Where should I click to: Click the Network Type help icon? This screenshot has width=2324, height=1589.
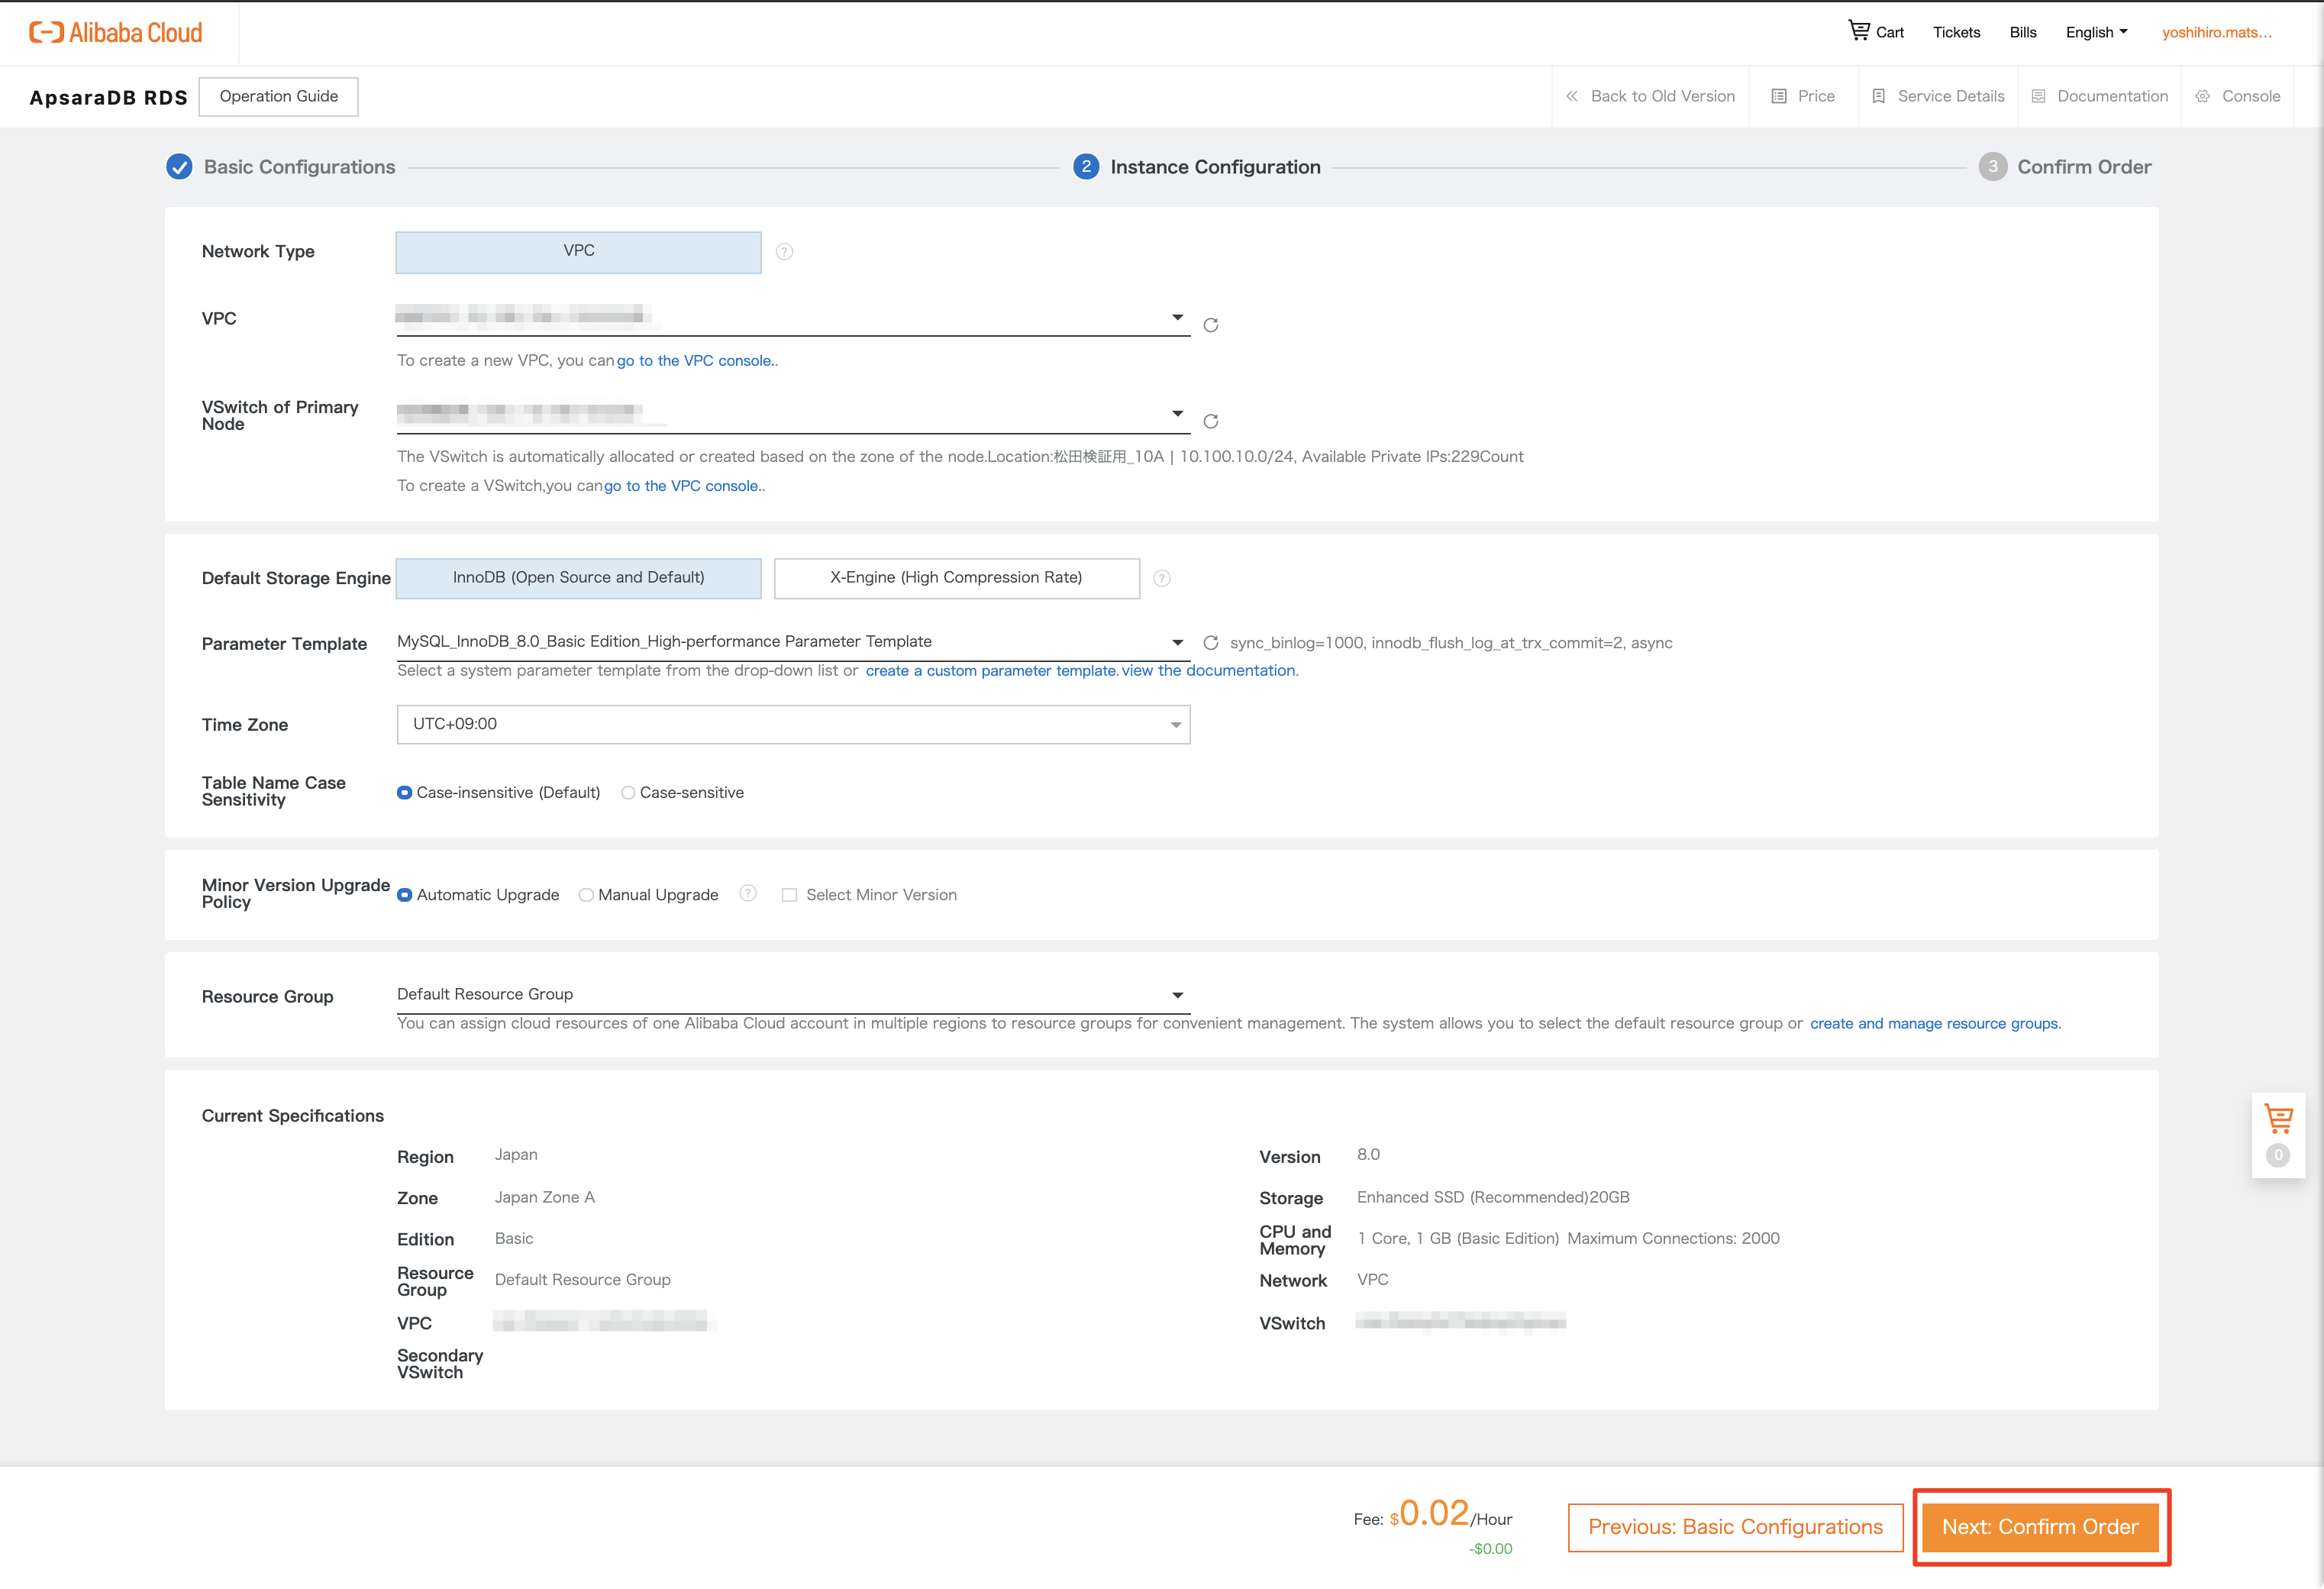pos(785,252)
